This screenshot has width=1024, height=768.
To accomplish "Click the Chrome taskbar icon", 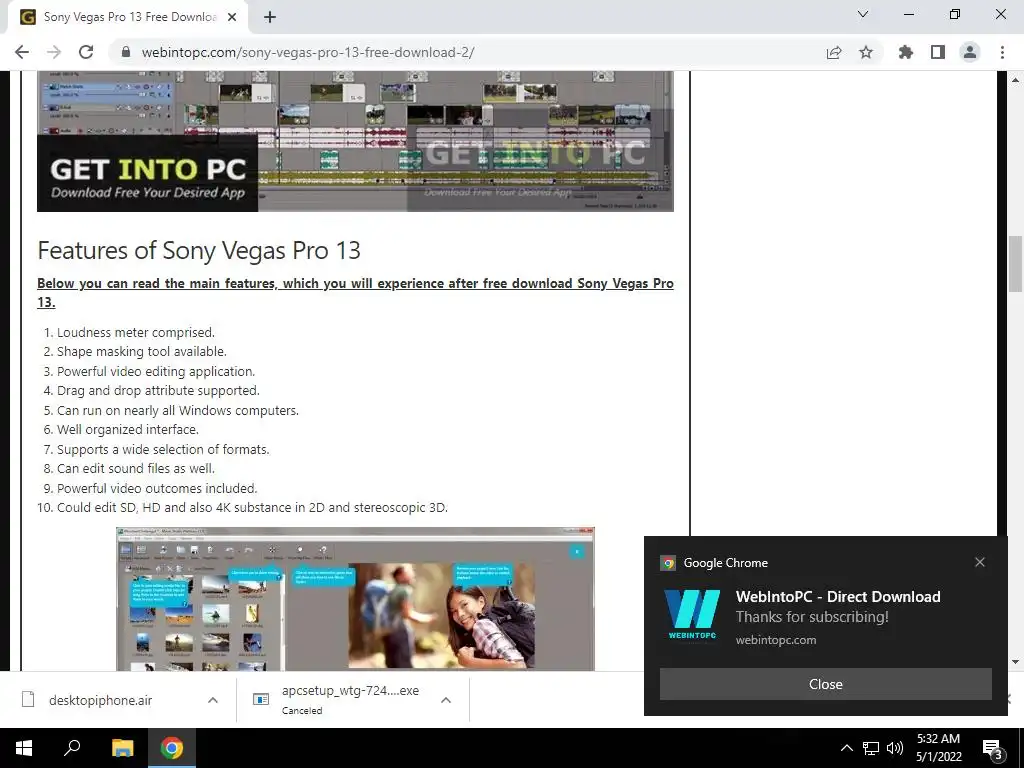I will pos(172,748).
